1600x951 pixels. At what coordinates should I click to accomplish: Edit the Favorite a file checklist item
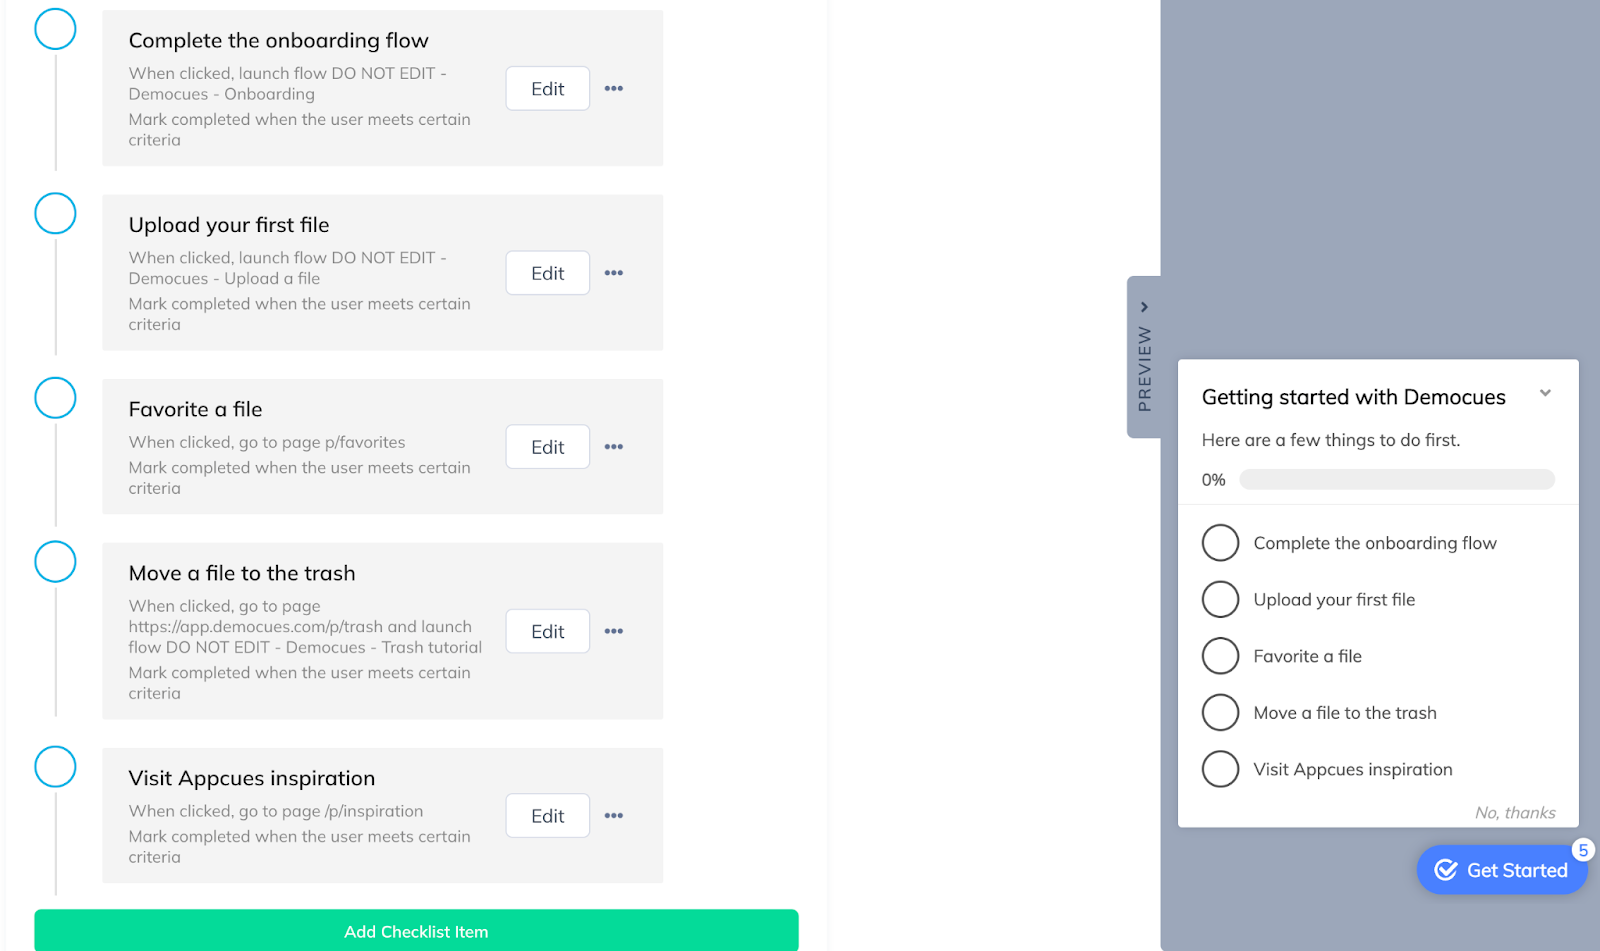coord(547,447)
